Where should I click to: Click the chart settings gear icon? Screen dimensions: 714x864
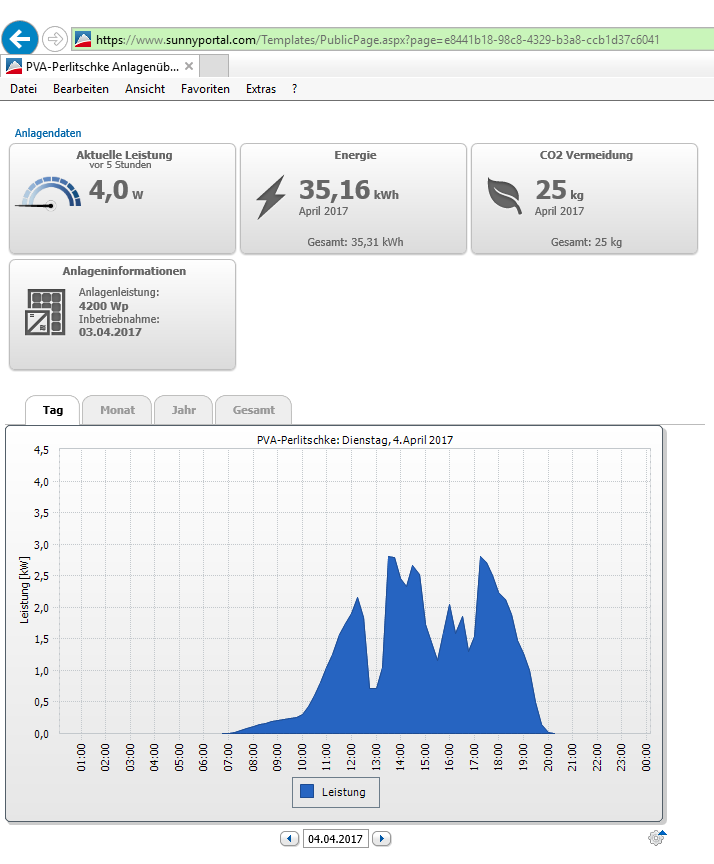pyautogui.click(x=657, y=838)
